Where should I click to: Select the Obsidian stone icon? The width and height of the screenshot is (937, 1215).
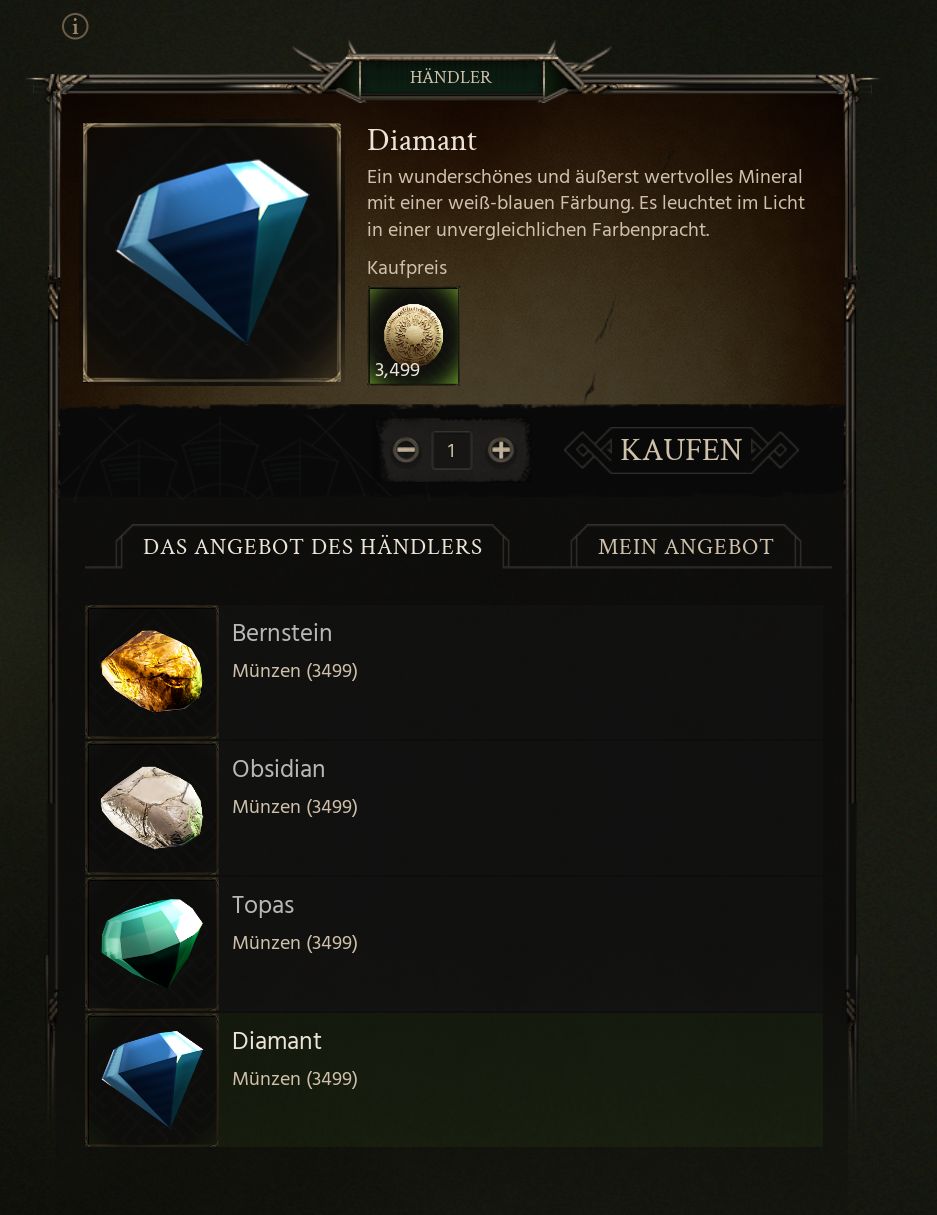pos(152,807)
